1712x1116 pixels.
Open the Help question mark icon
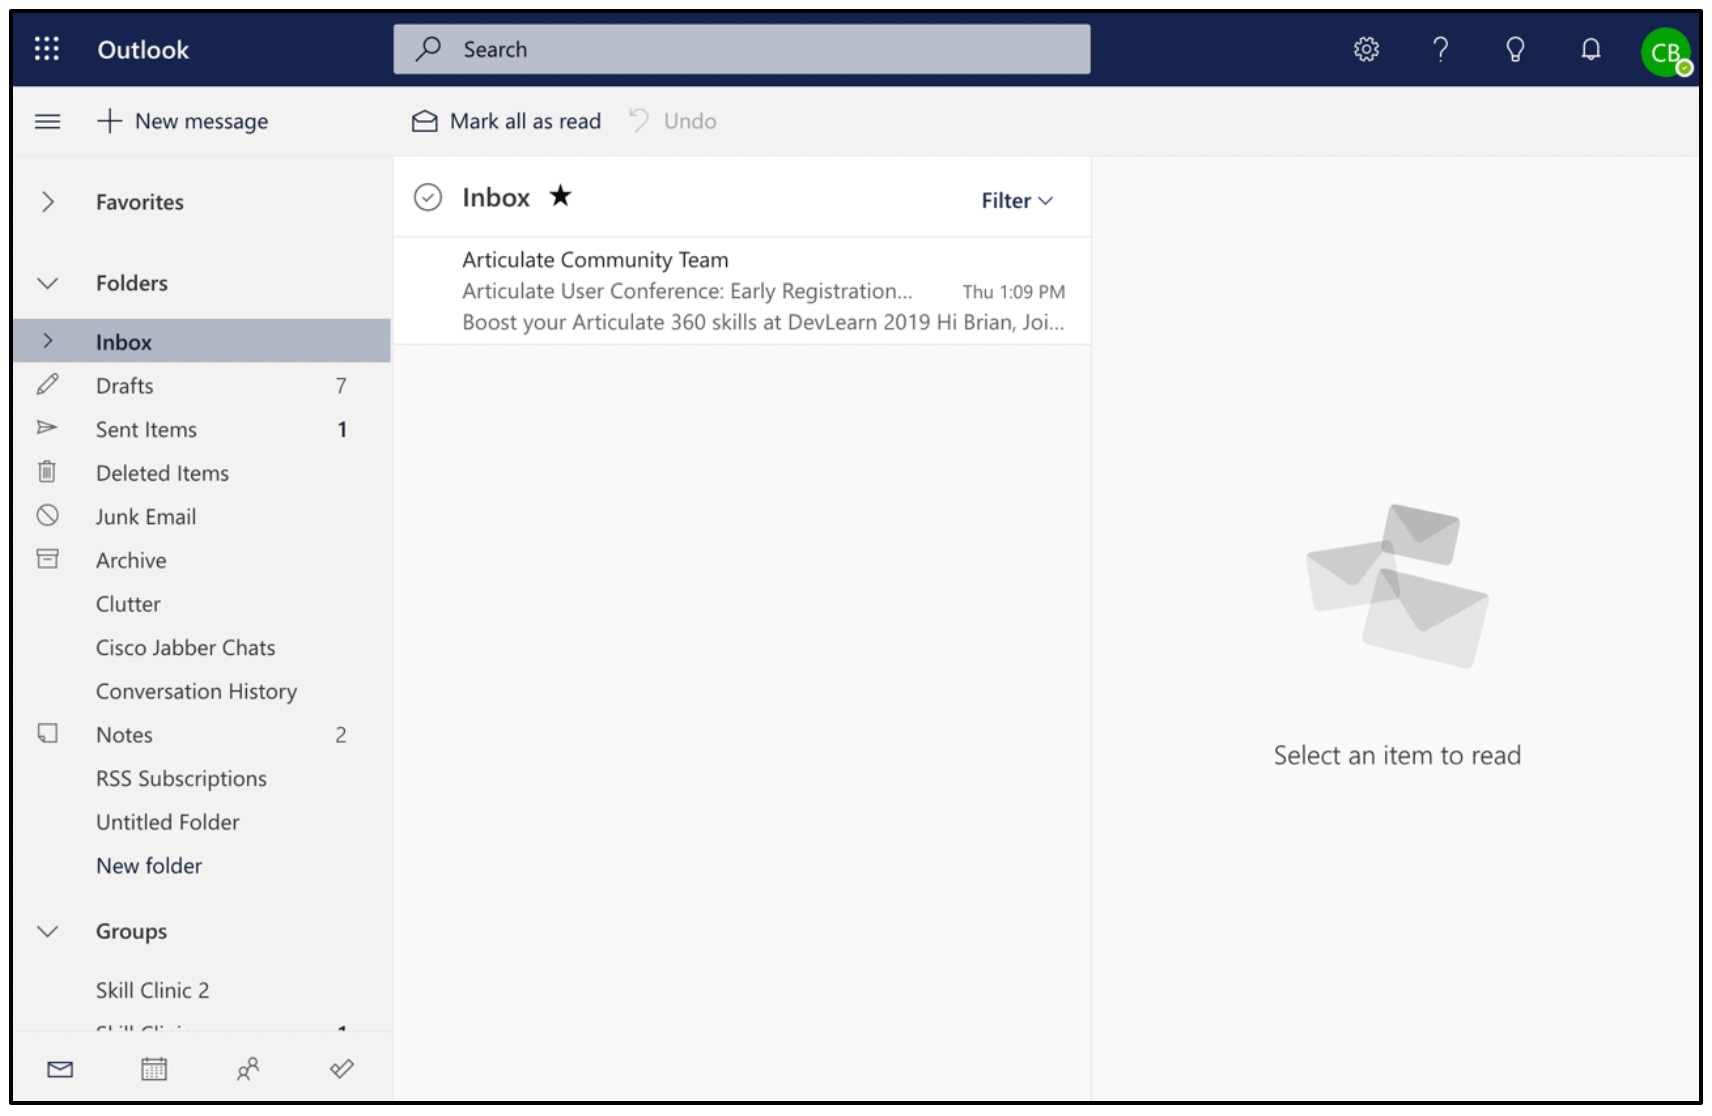(x=1441, y=49)
